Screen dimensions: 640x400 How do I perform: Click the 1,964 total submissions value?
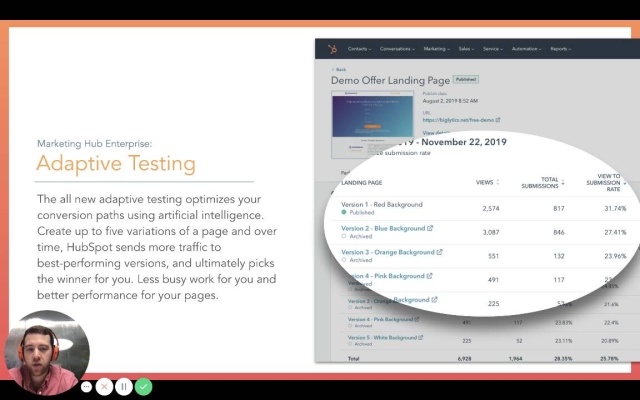coord(516,359)
